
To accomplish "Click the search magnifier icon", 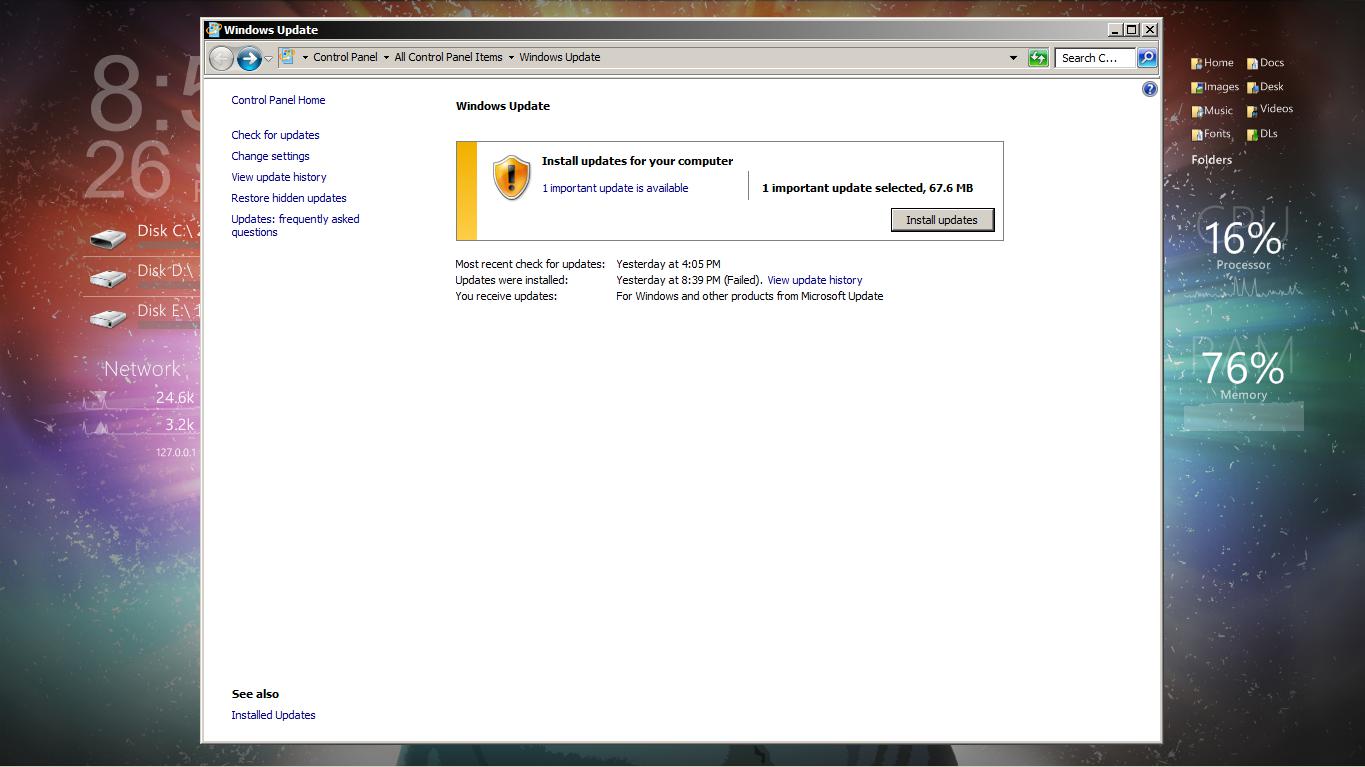I will [1147, 58].
